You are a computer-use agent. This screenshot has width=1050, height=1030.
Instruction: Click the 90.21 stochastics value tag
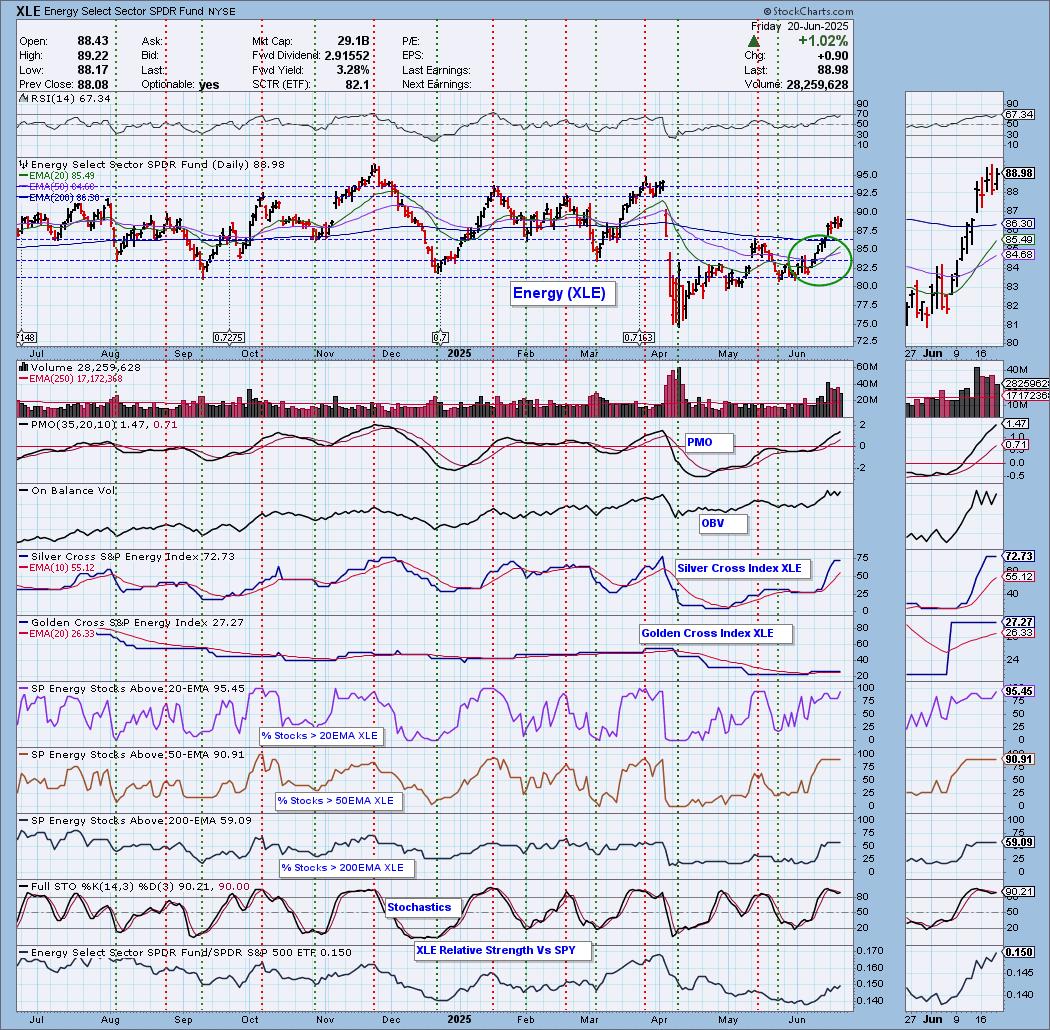(1019, 891)
